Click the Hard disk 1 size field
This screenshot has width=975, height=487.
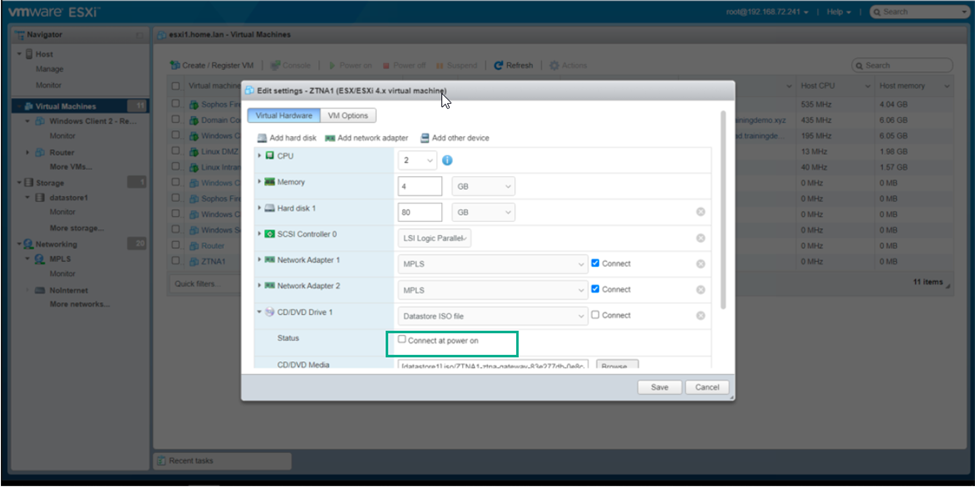[x=420, y=212]
